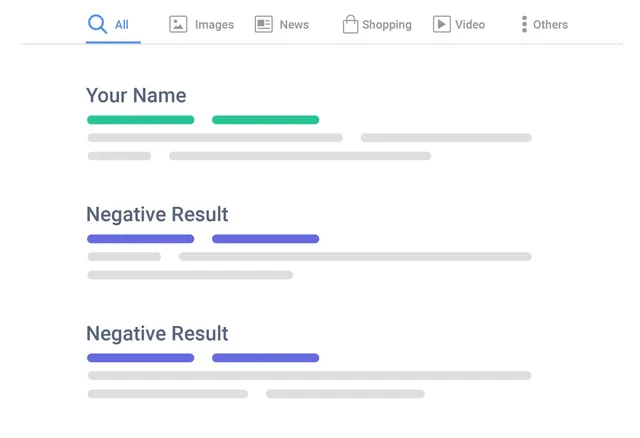Click first green bar under Your Name
The height and width of the screenshot is (438, 640).
(x=140, y=120)
